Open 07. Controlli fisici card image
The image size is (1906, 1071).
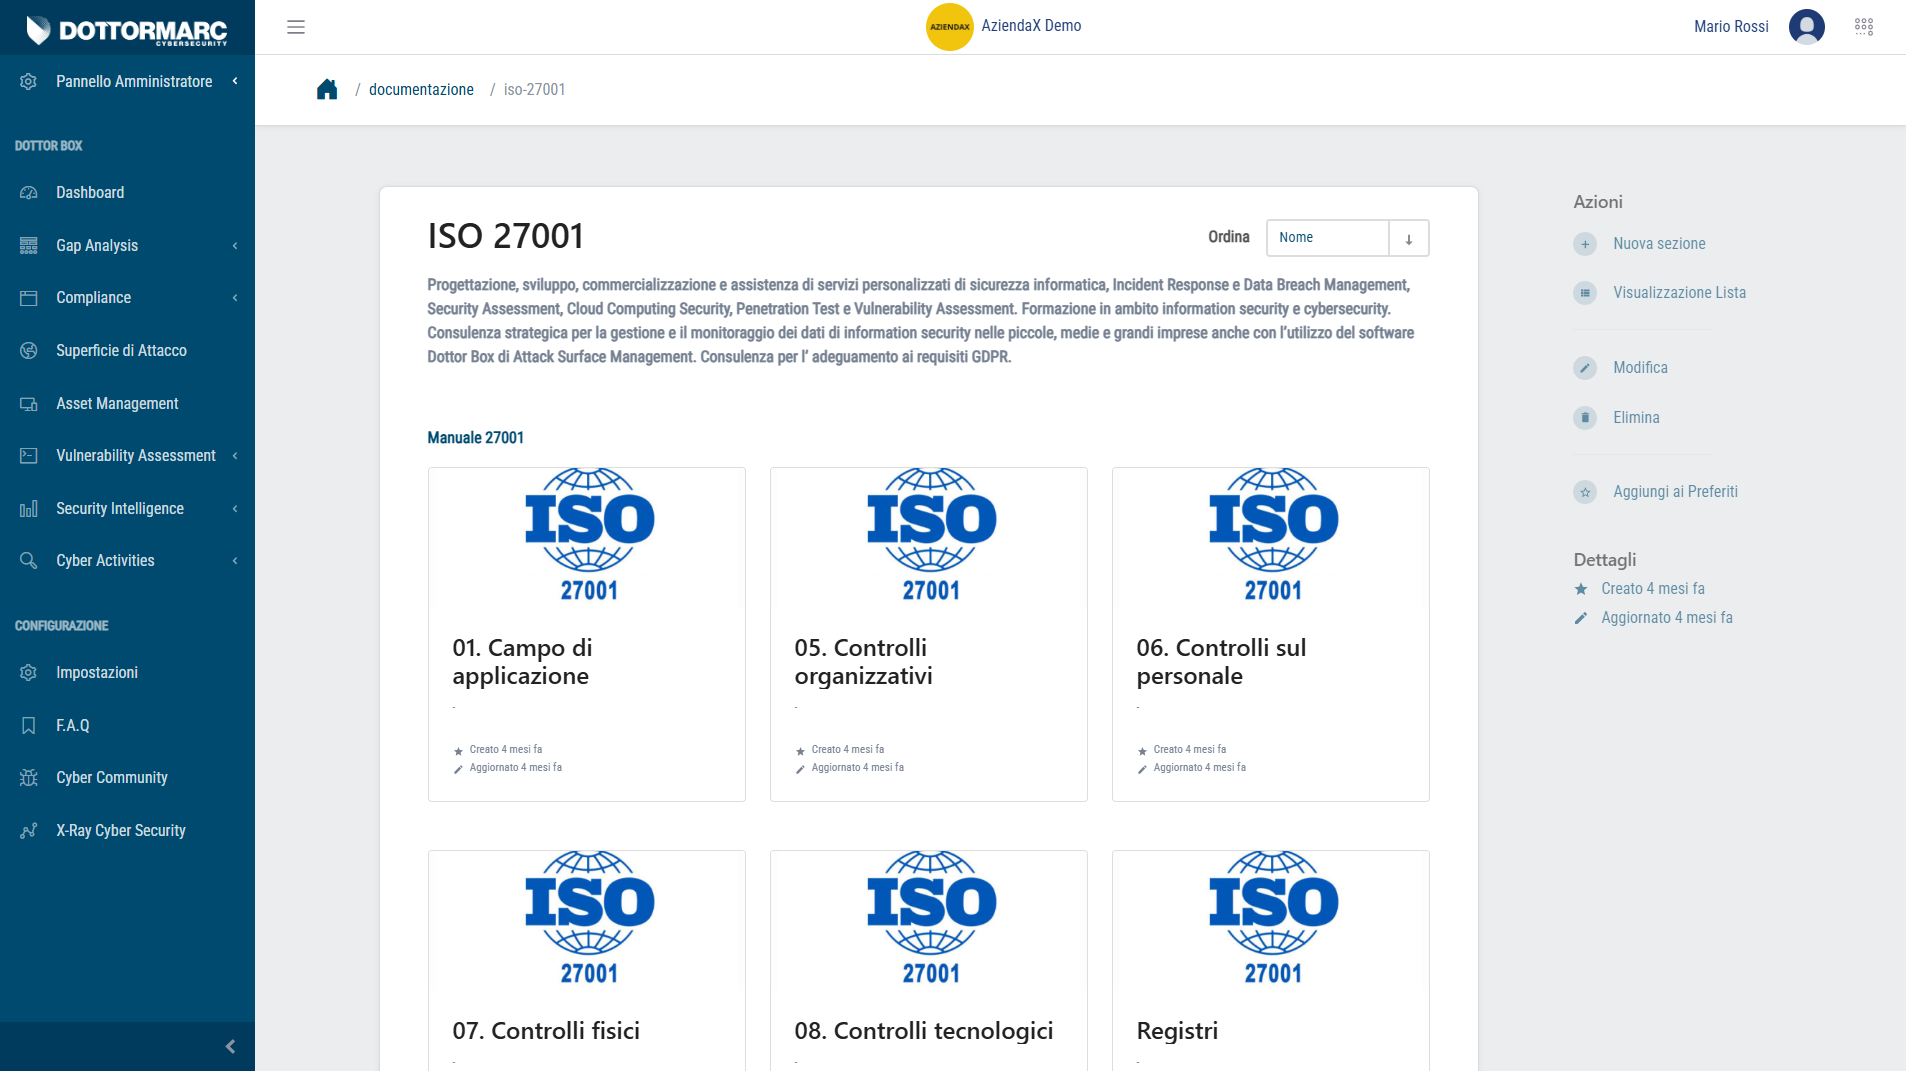pyautogui.click(x=587, y=921)
